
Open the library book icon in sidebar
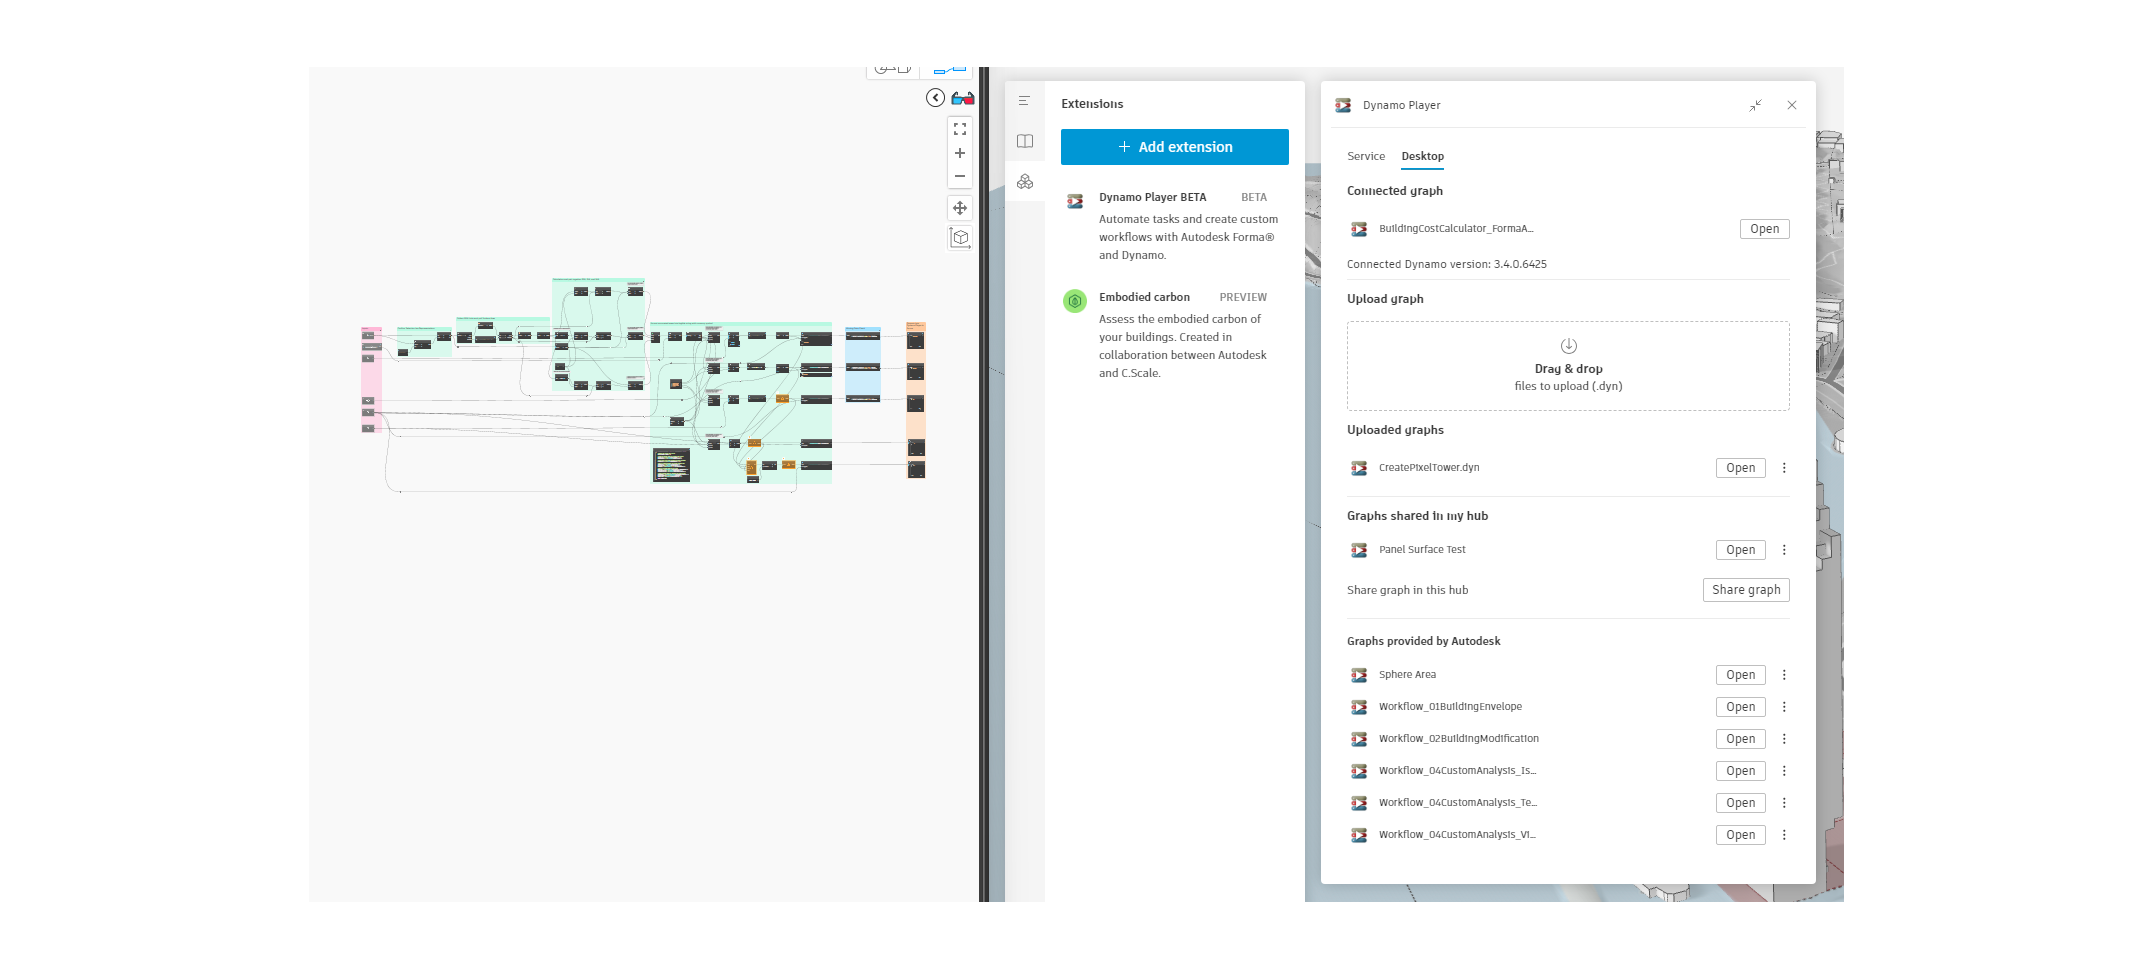1025,141
